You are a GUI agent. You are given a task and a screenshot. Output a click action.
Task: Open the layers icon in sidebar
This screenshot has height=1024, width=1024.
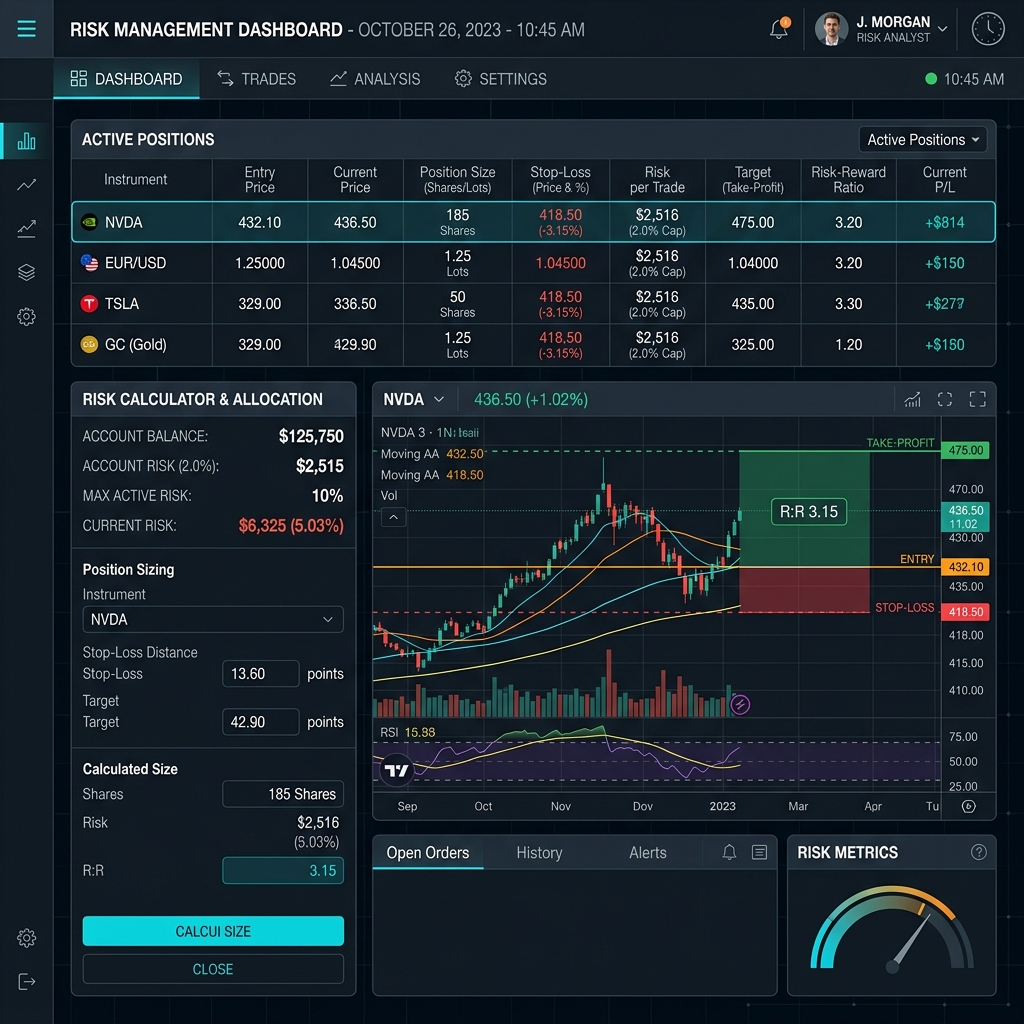[x=26, y=272]
